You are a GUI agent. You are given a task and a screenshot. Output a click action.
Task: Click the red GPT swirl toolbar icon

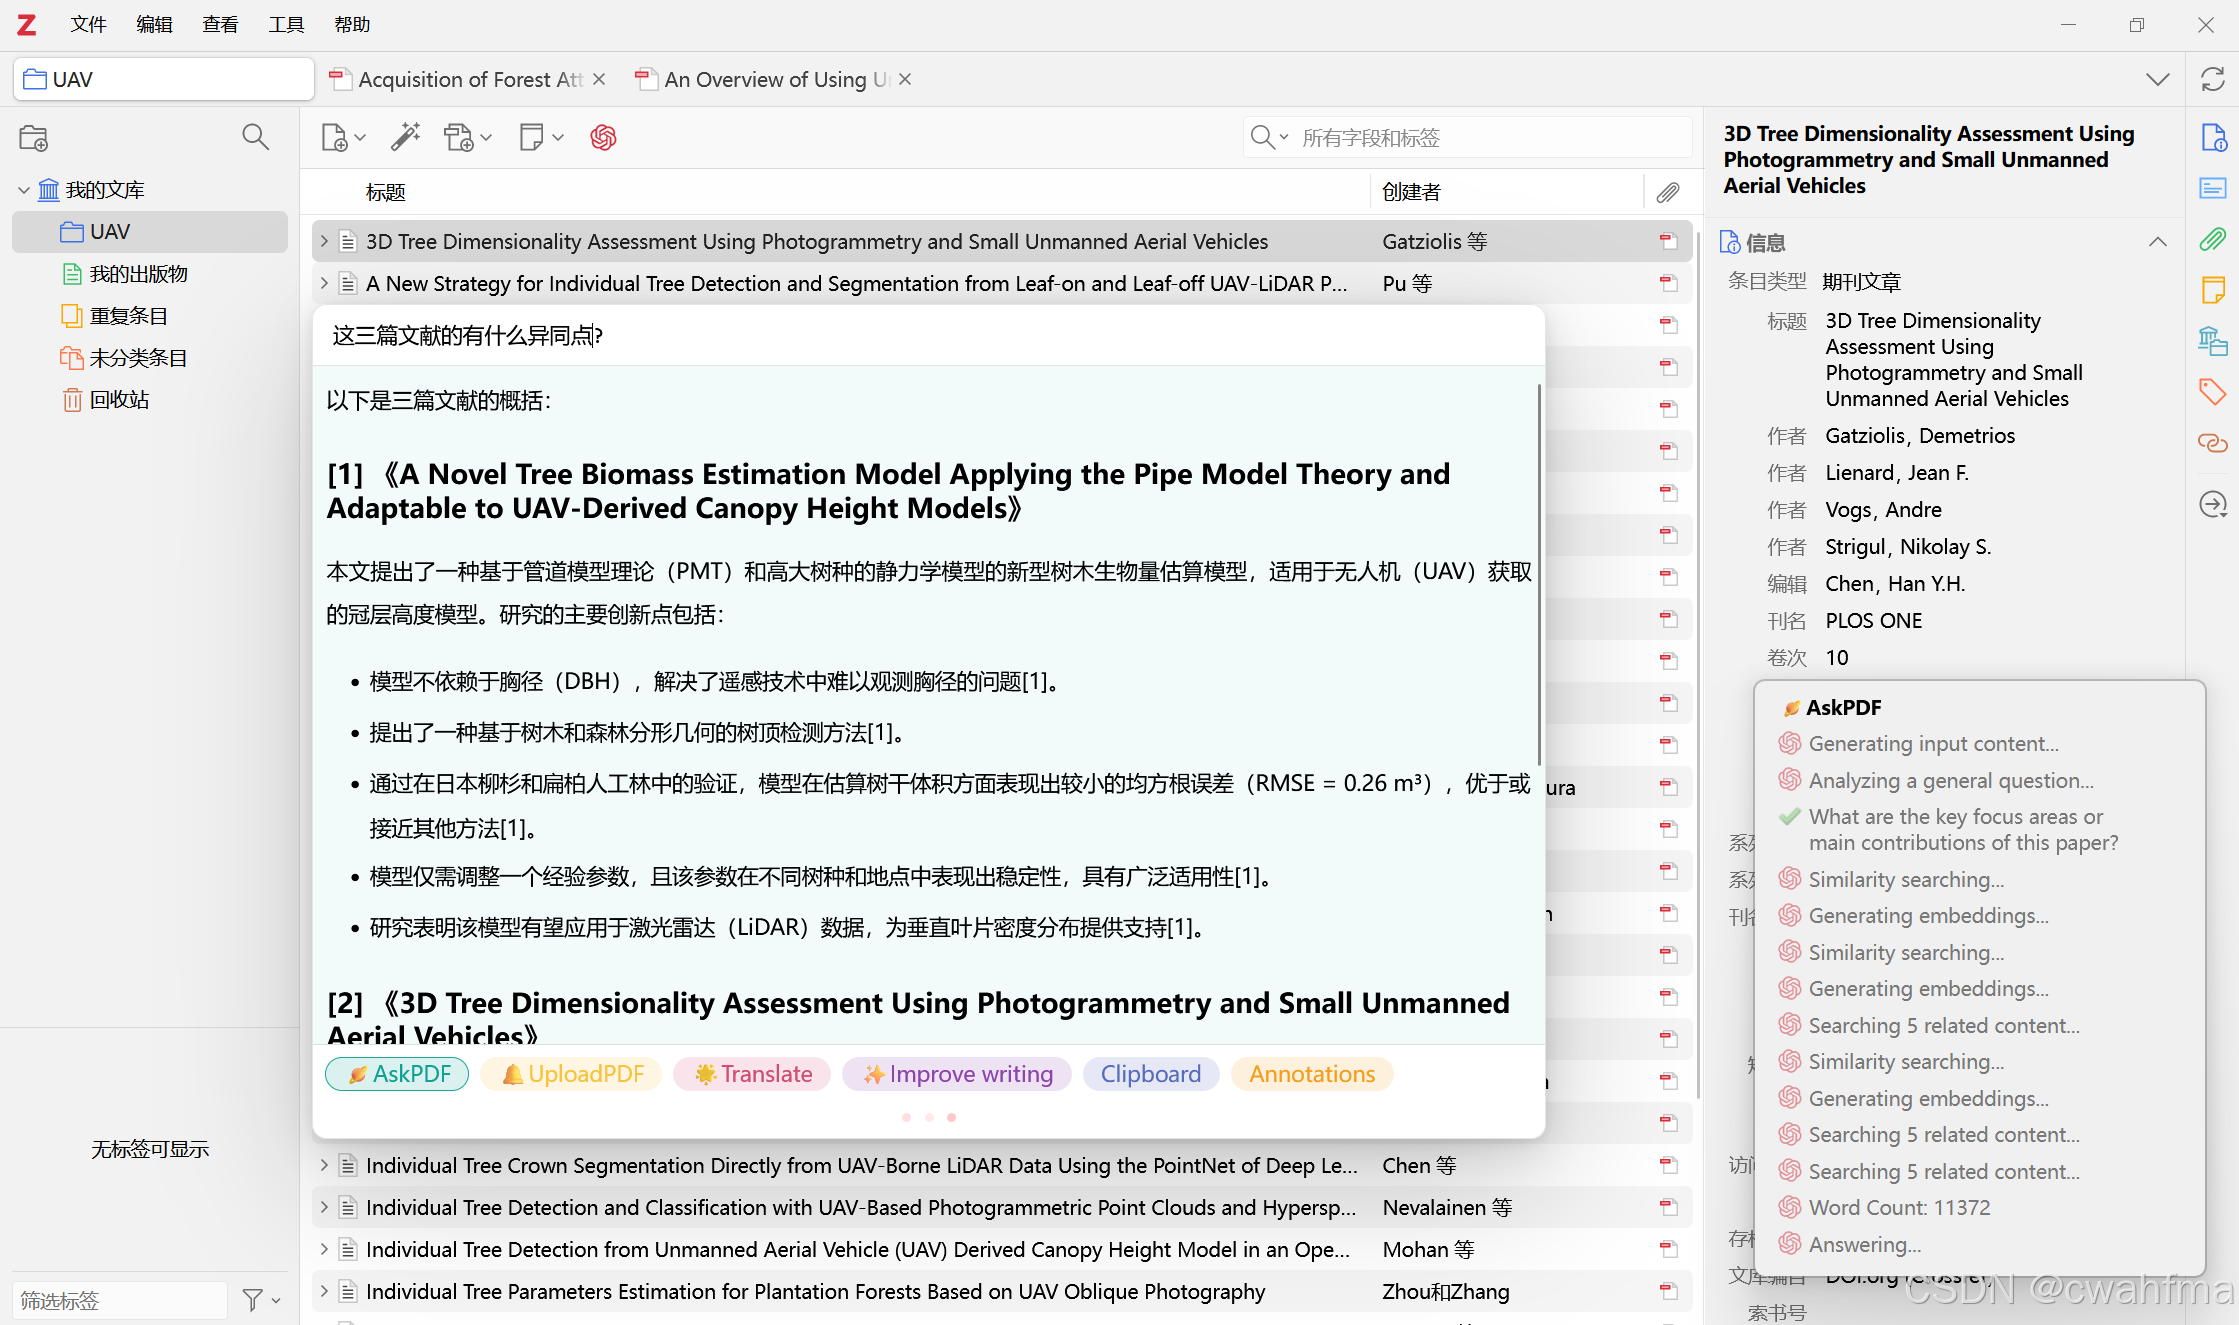point(603,137)
